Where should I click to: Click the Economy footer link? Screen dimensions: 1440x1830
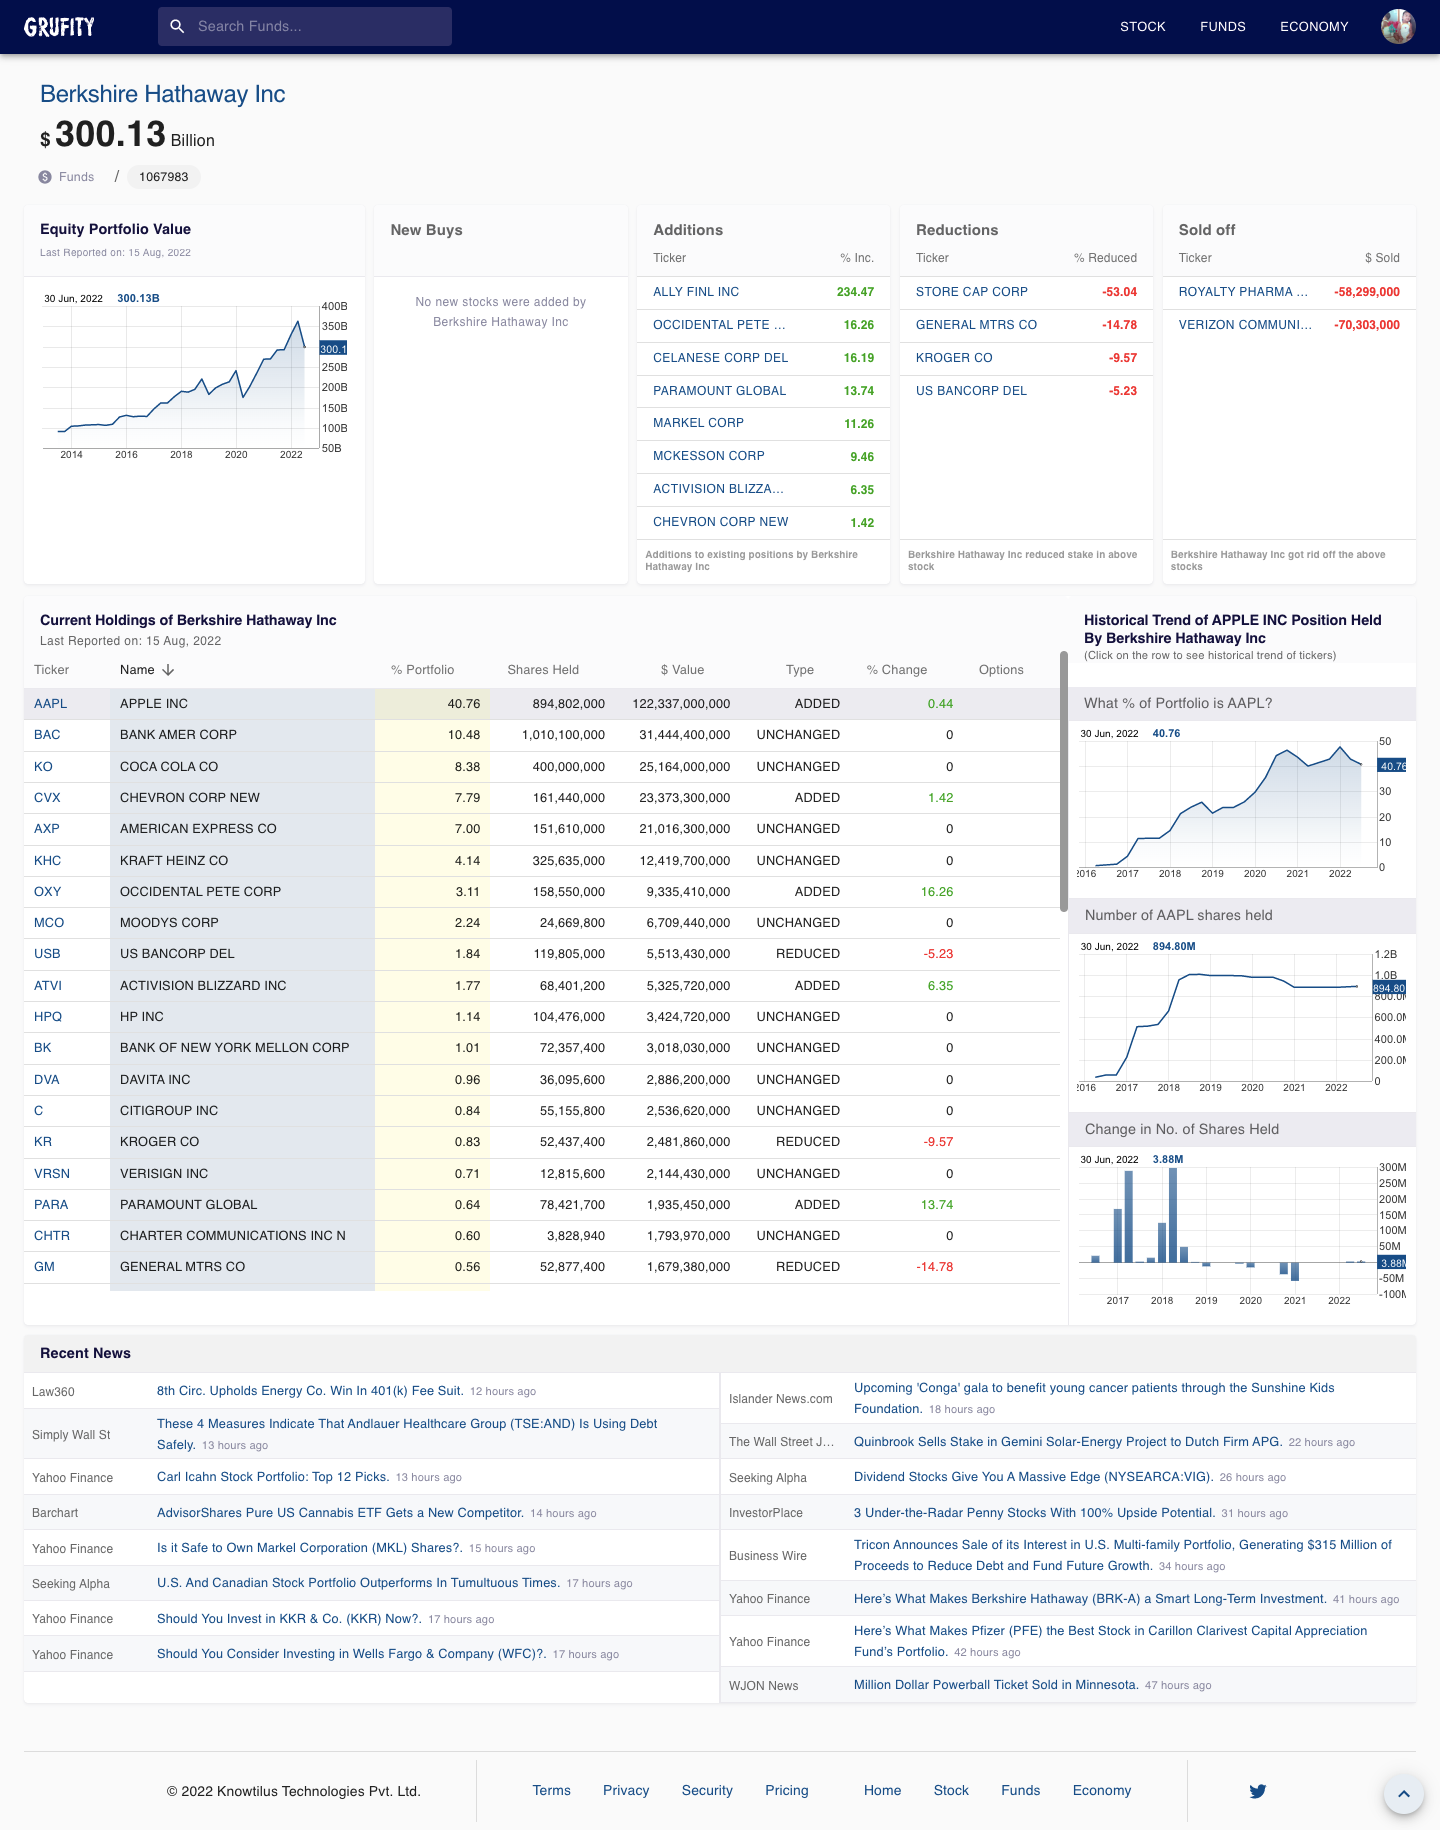1102,1791
